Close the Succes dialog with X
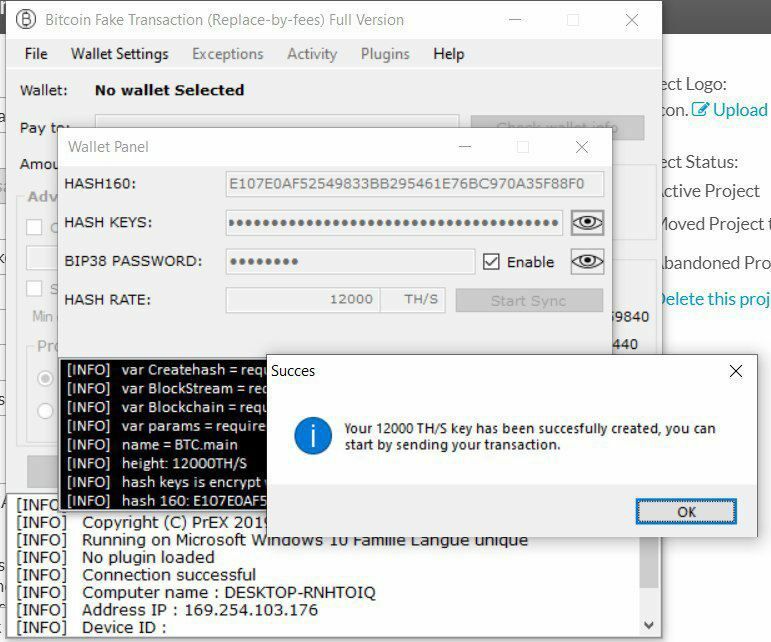The image size is (771, 642). (736, 371)
